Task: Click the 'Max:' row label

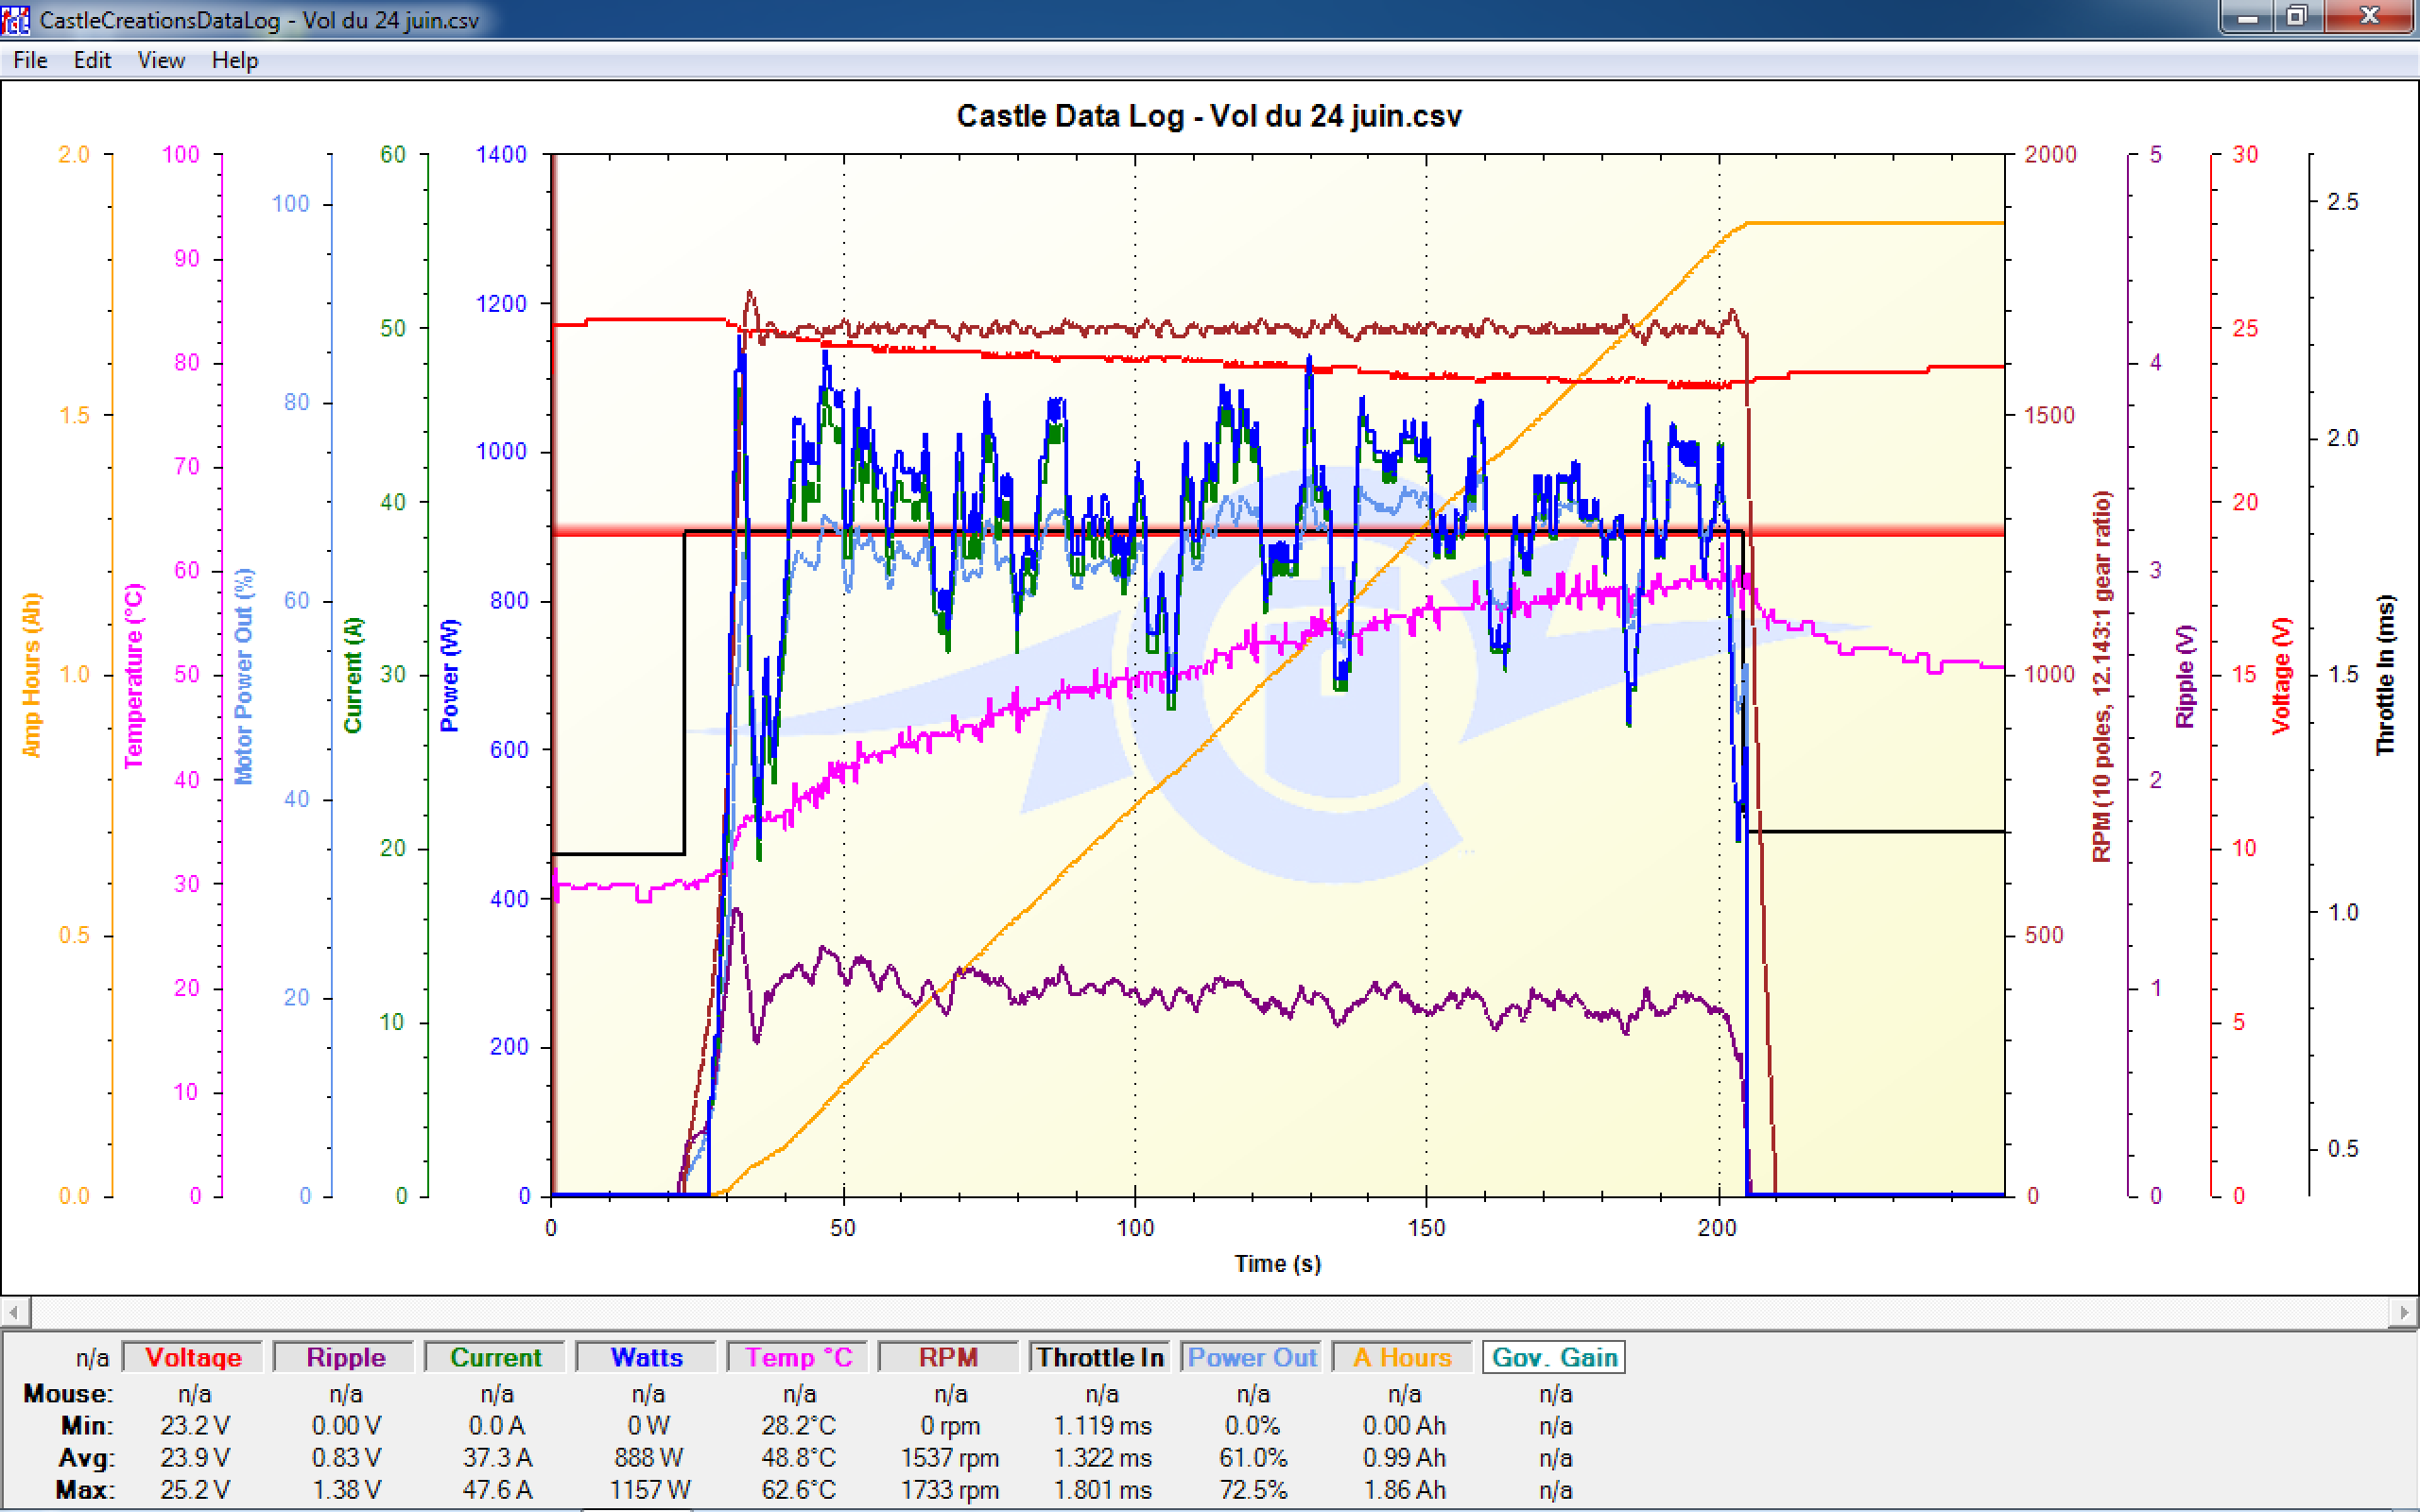Action: click(x=85, y=1489)
